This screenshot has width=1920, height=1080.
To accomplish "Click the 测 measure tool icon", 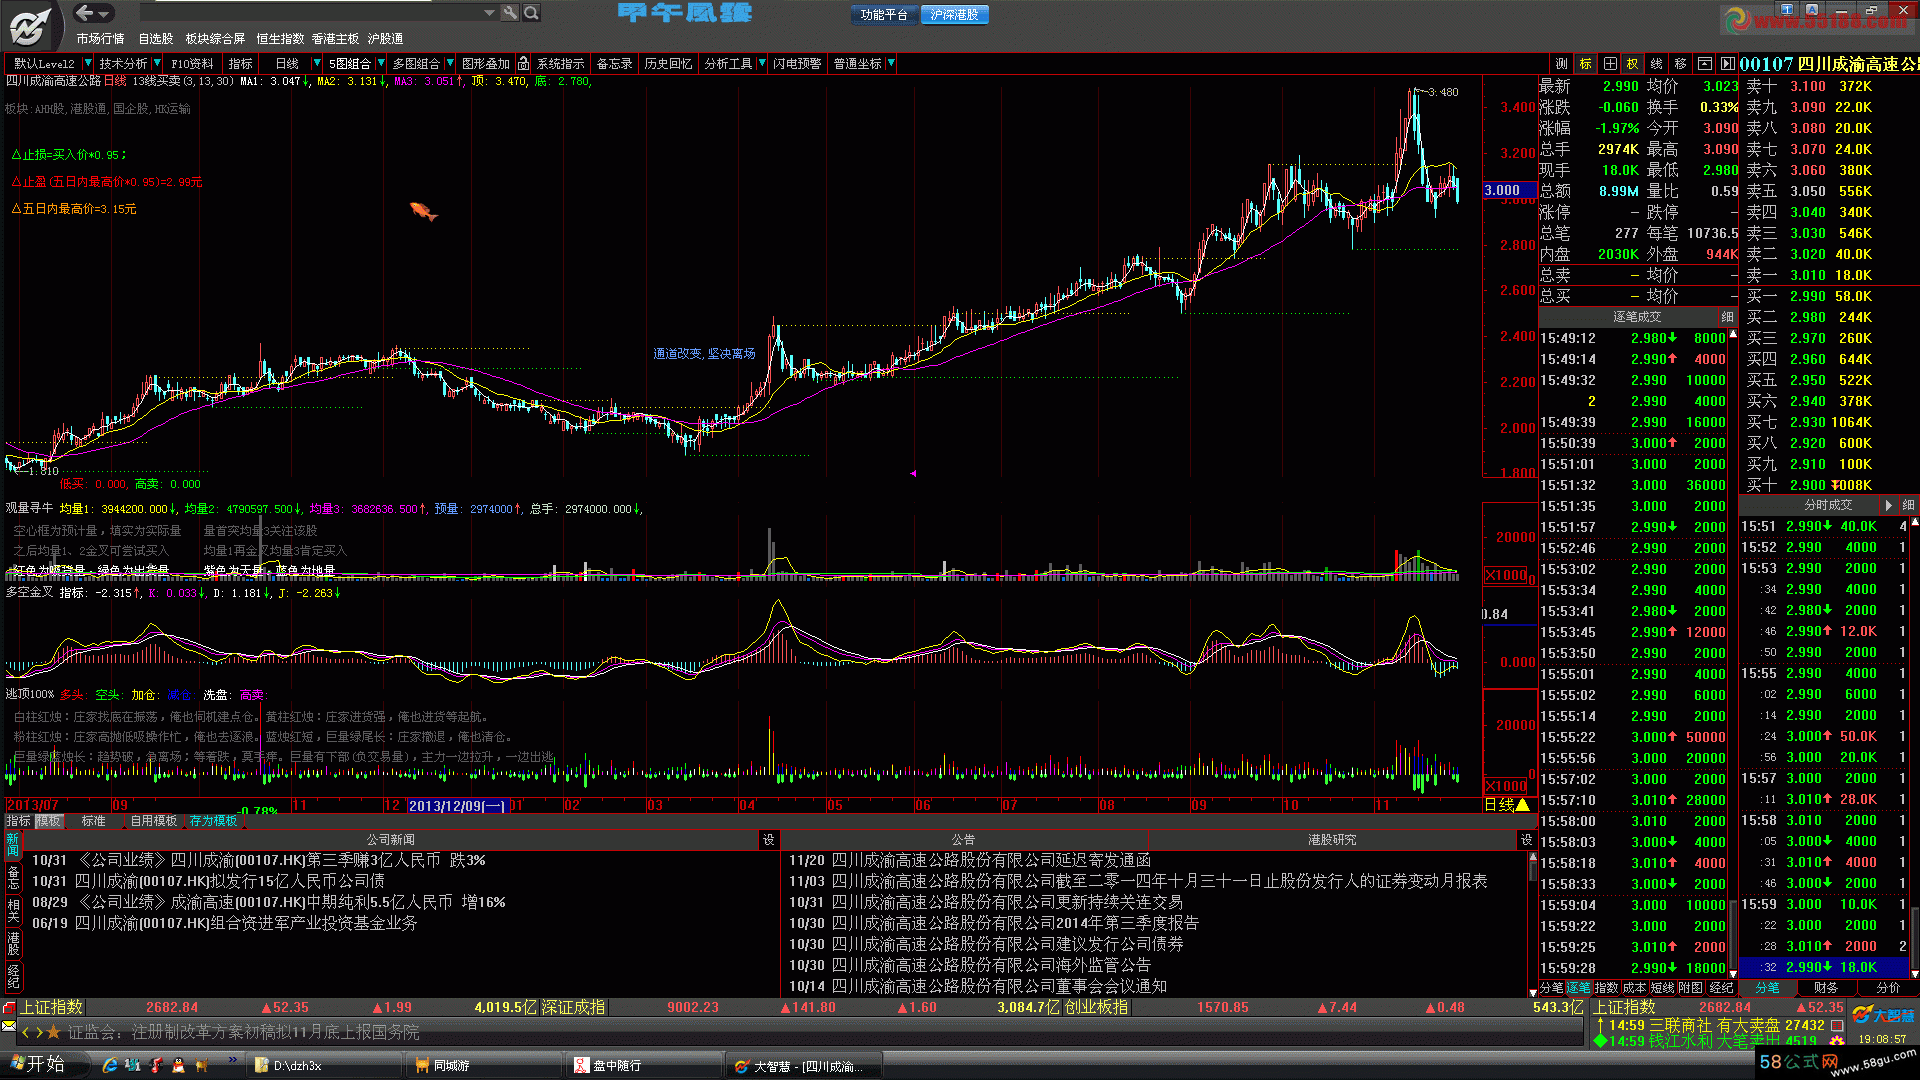I will pos(1561,63).
